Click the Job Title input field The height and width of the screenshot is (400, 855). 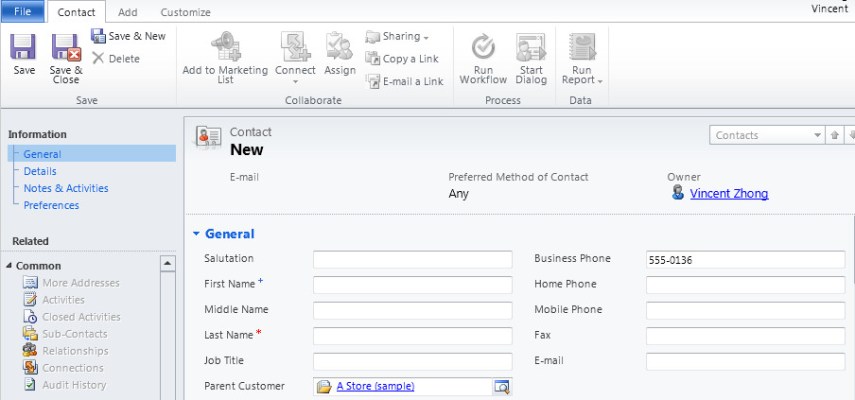click(x=413, y=361)
